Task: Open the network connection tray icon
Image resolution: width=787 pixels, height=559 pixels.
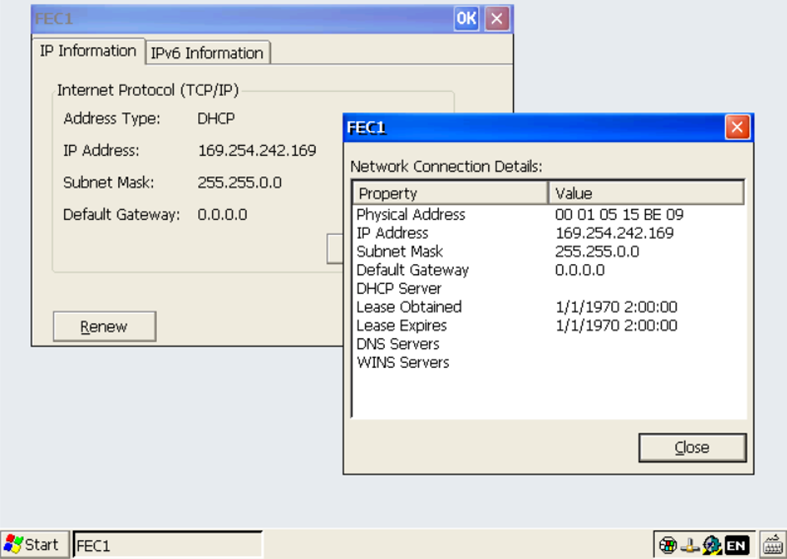Action: point(690,545)
